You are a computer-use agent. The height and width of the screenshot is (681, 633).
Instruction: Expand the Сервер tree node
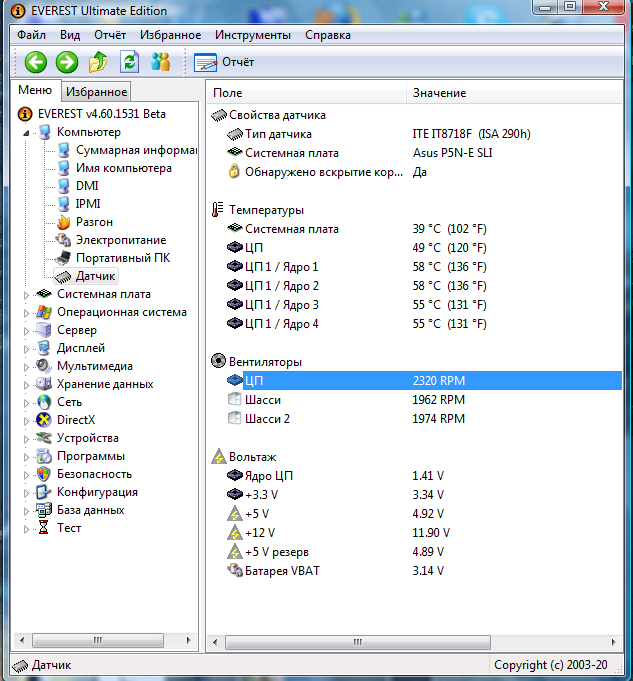click(27, 331)
